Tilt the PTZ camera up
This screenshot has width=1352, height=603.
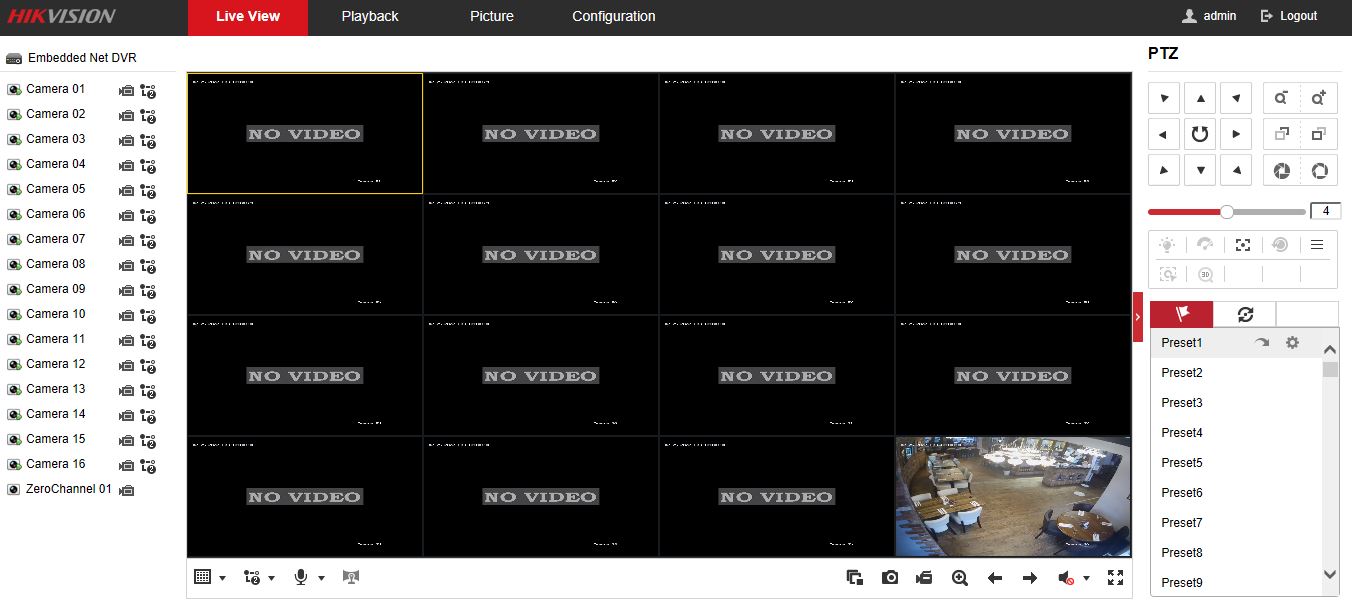click(1200, 98)
